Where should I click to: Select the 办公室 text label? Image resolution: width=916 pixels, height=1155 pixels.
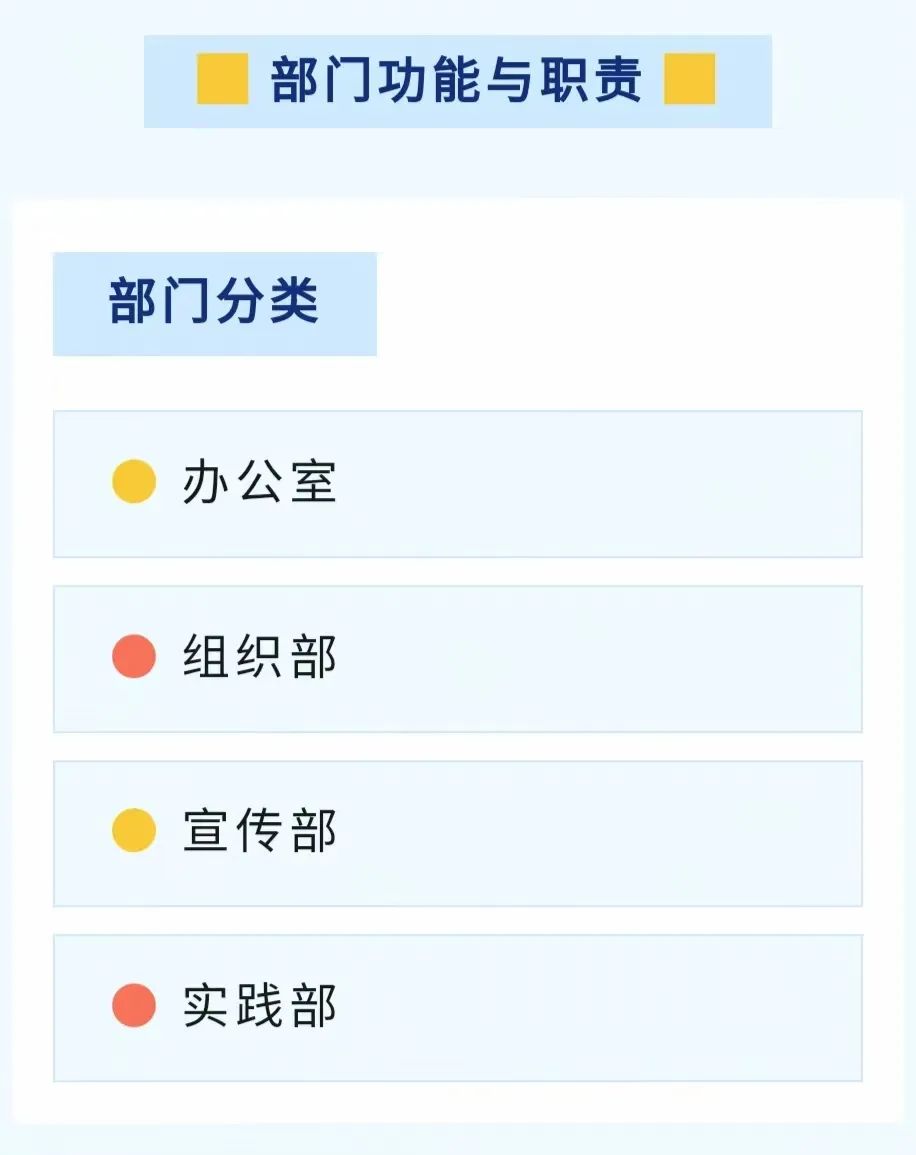(x=260, y=482)
